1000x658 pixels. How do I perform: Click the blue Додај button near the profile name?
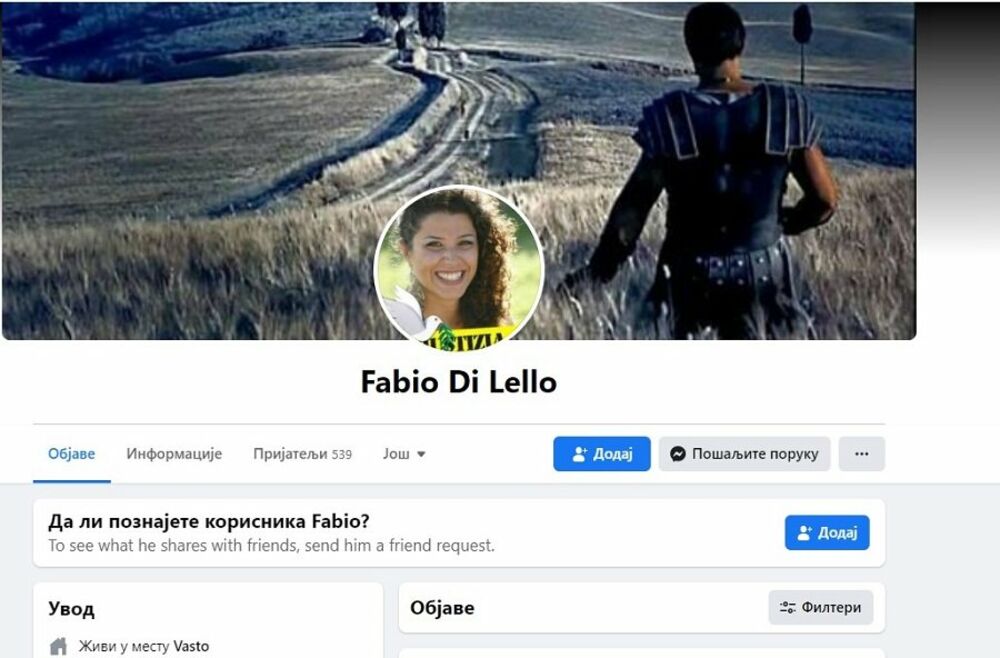pyautogui.click(x=602, y=454)
